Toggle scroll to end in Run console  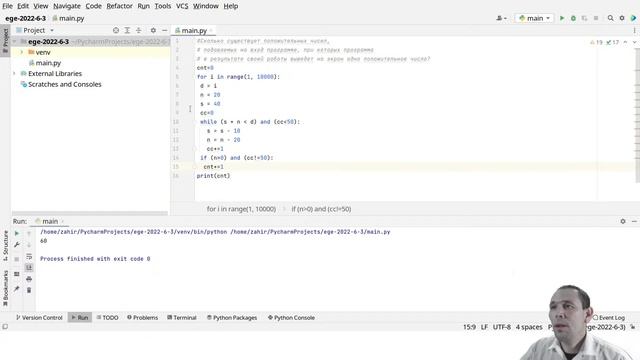(29, 268)
